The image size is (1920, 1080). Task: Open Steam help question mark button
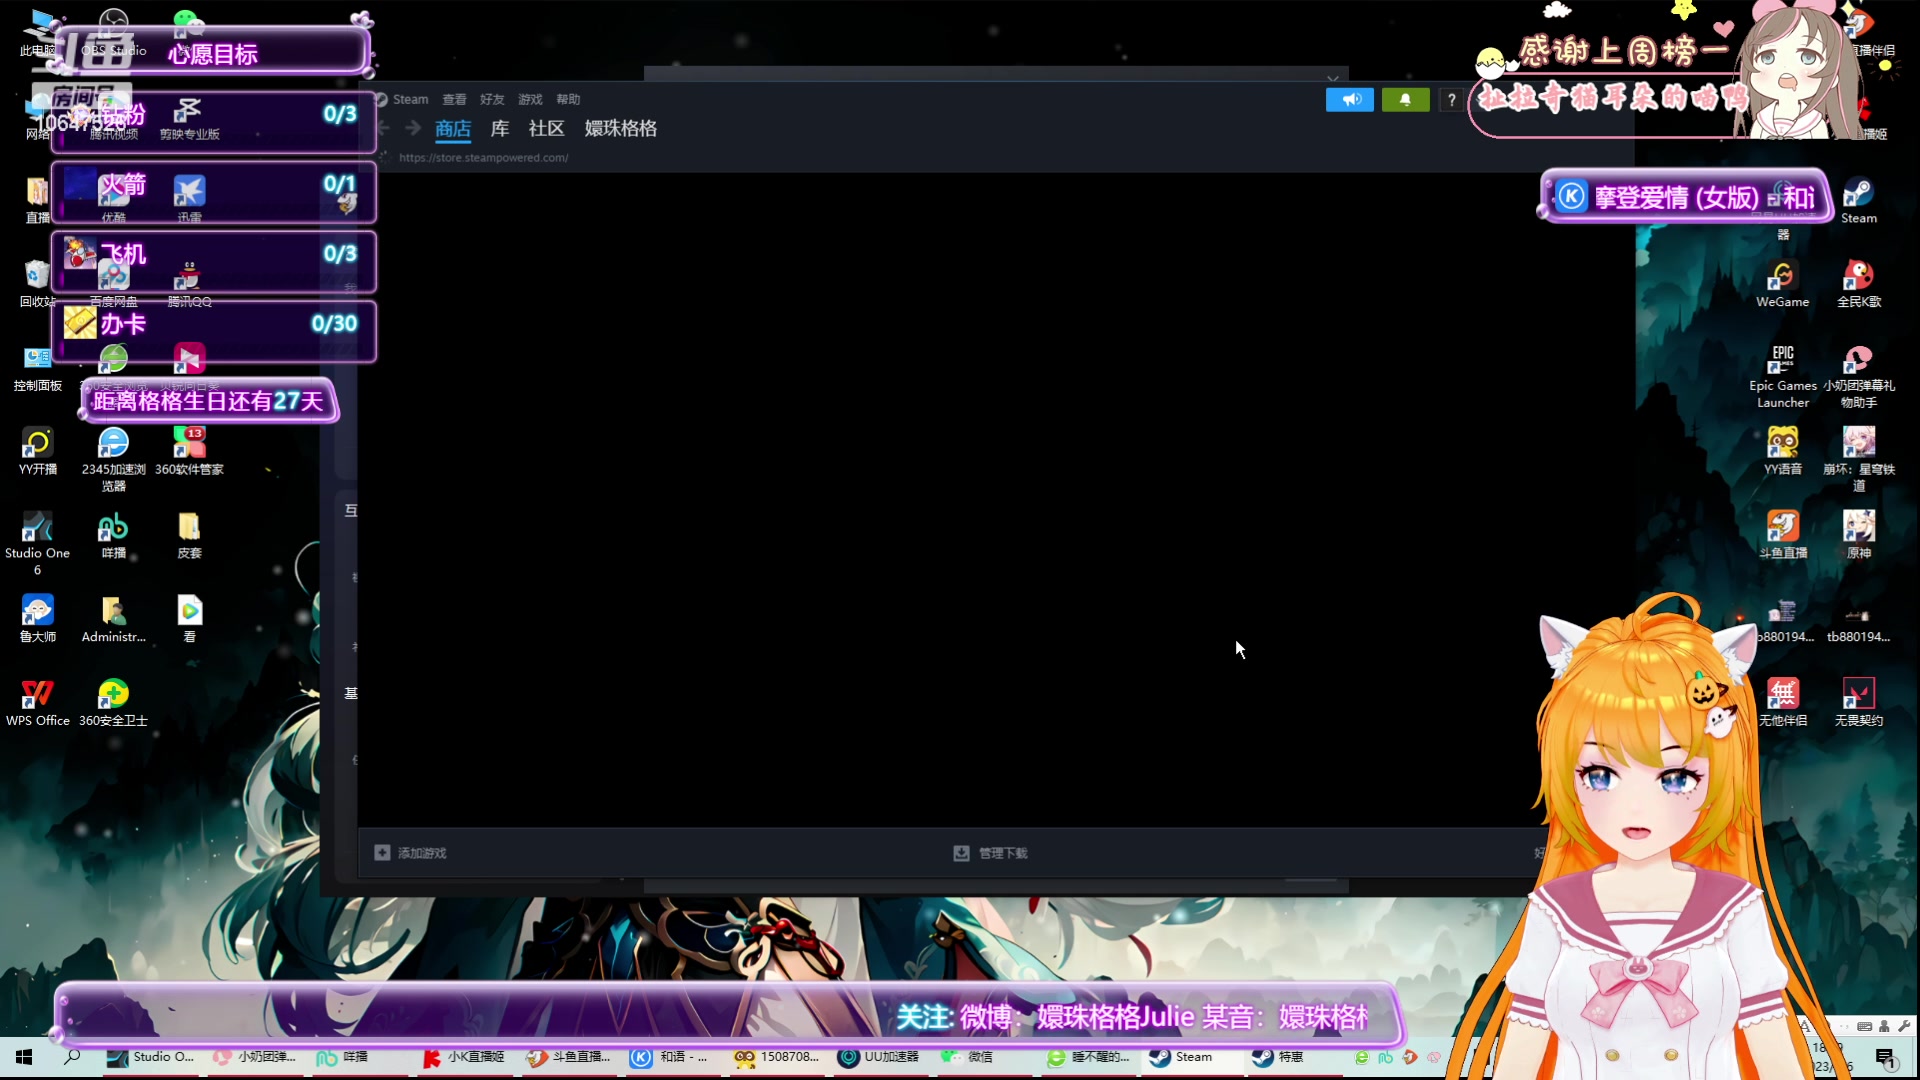pyautogui.click(x=1451, y=99)
